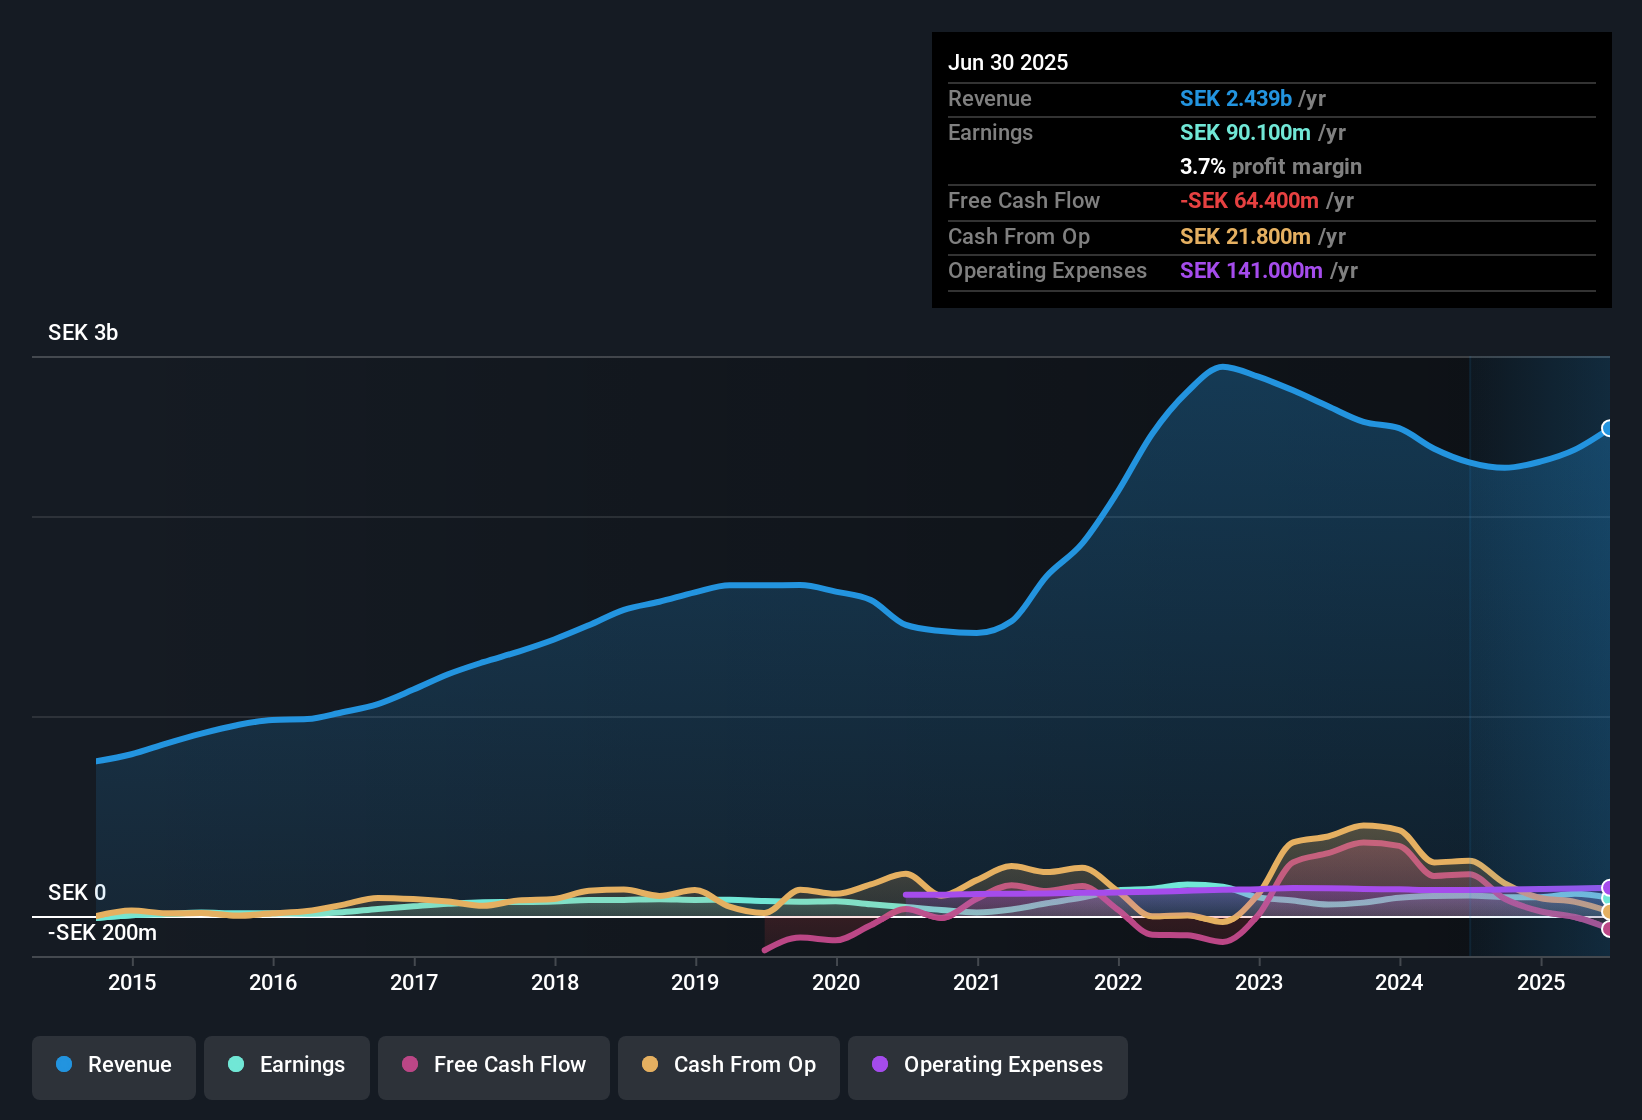Click the 2020 x-axis label
Screen dimensions: 1642x1120
(836, 982)
